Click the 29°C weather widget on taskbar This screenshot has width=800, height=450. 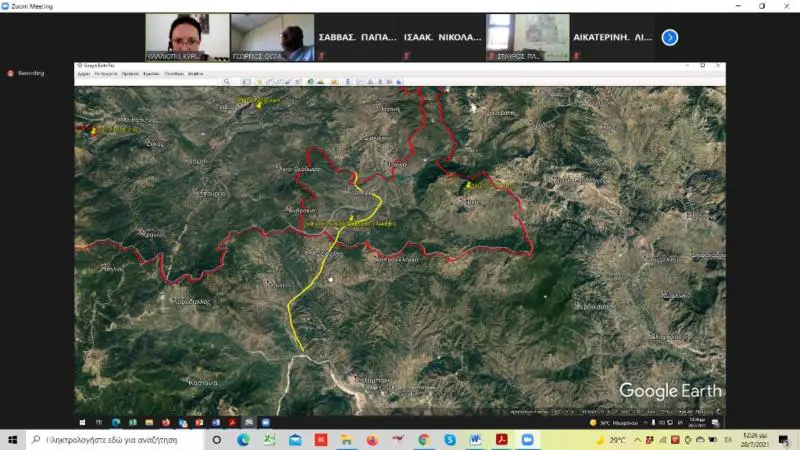611,440
